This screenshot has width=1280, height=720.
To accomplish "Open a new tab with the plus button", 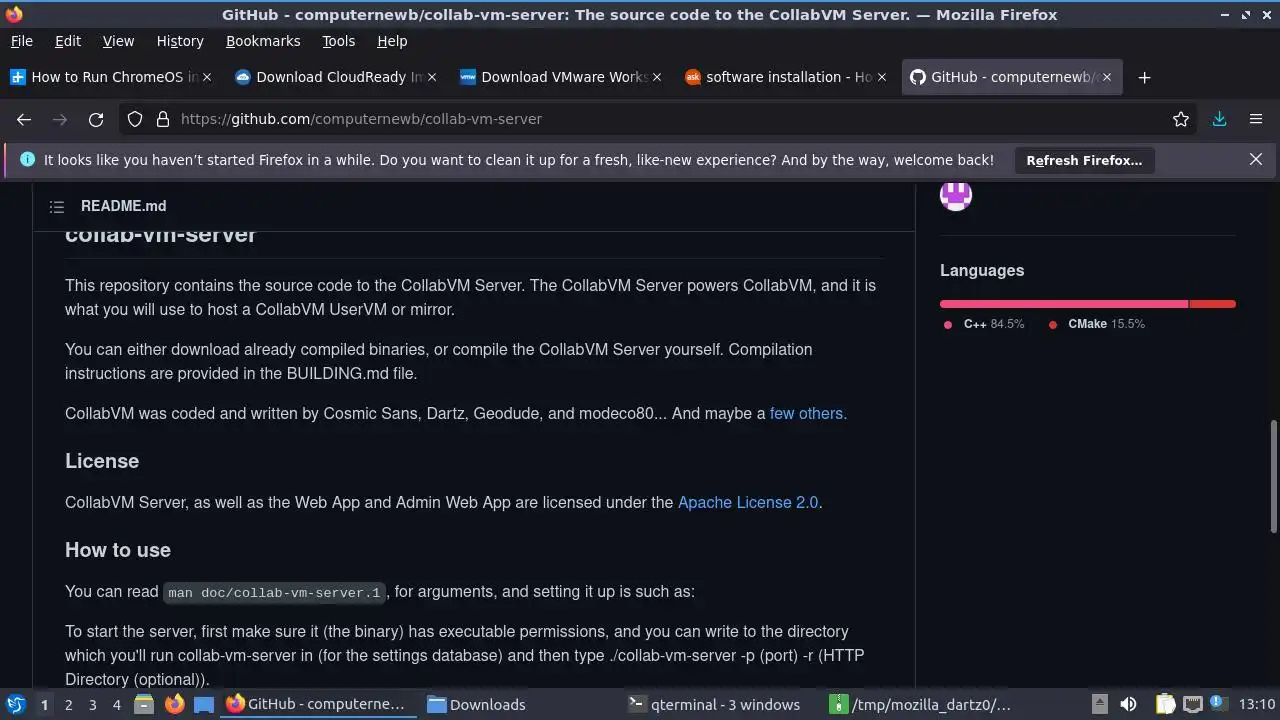I will point(1145,77).
